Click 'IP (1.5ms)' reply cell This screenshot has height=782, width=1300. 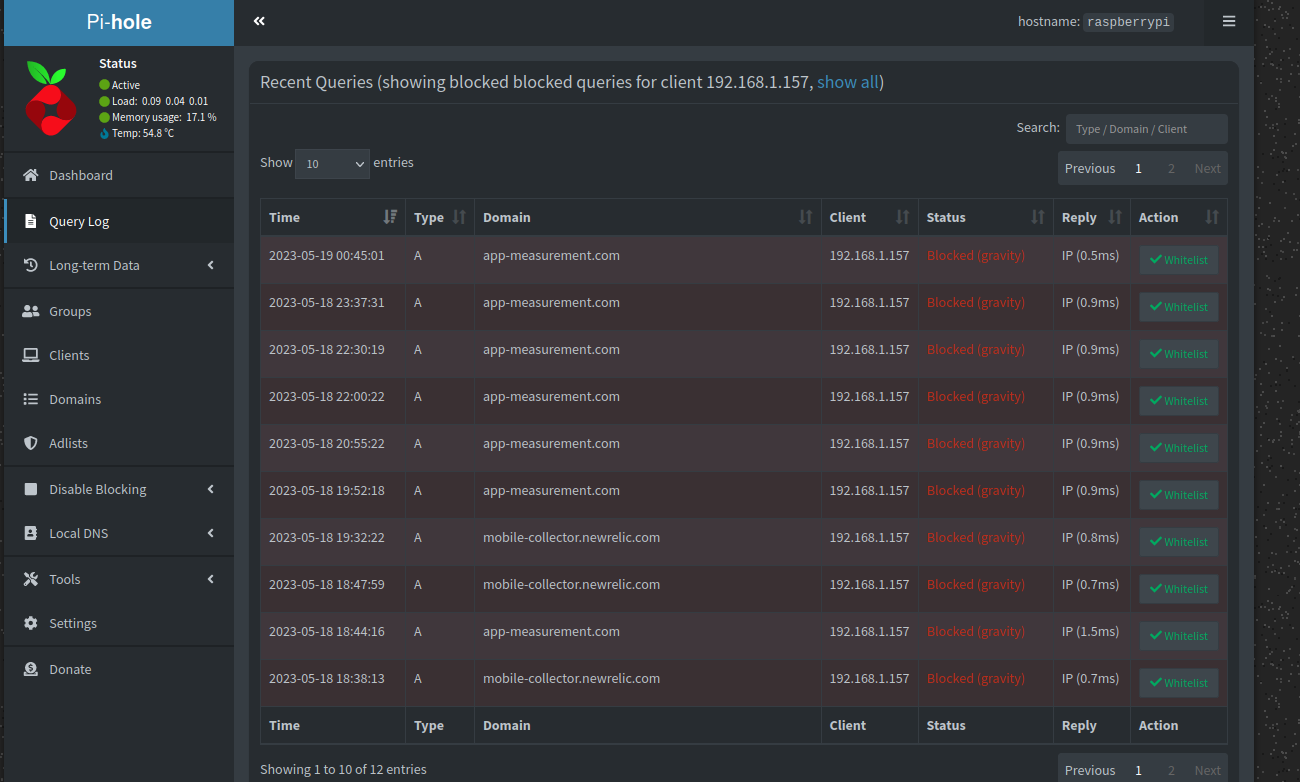pyautogui.click(x=1090, y=631)
